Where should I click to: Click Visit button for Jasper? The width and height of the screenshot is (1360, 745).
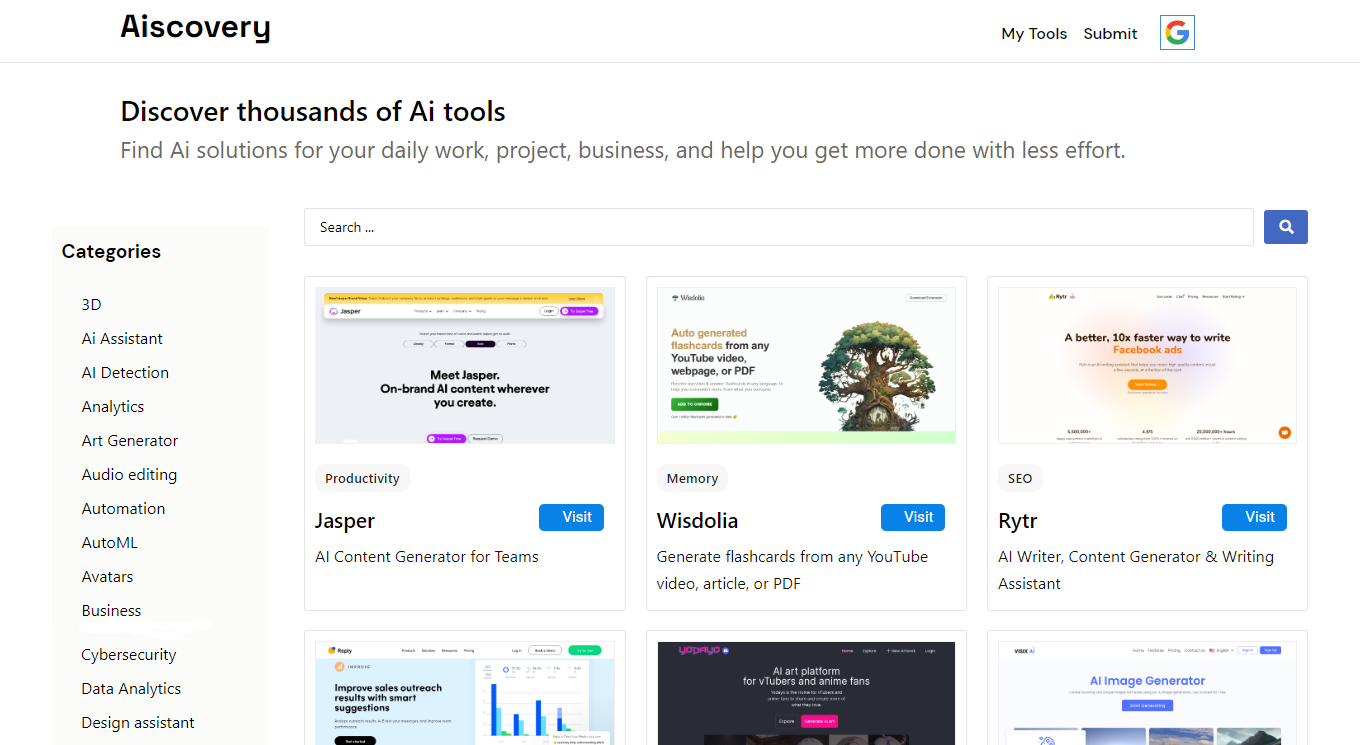[571, 517]
